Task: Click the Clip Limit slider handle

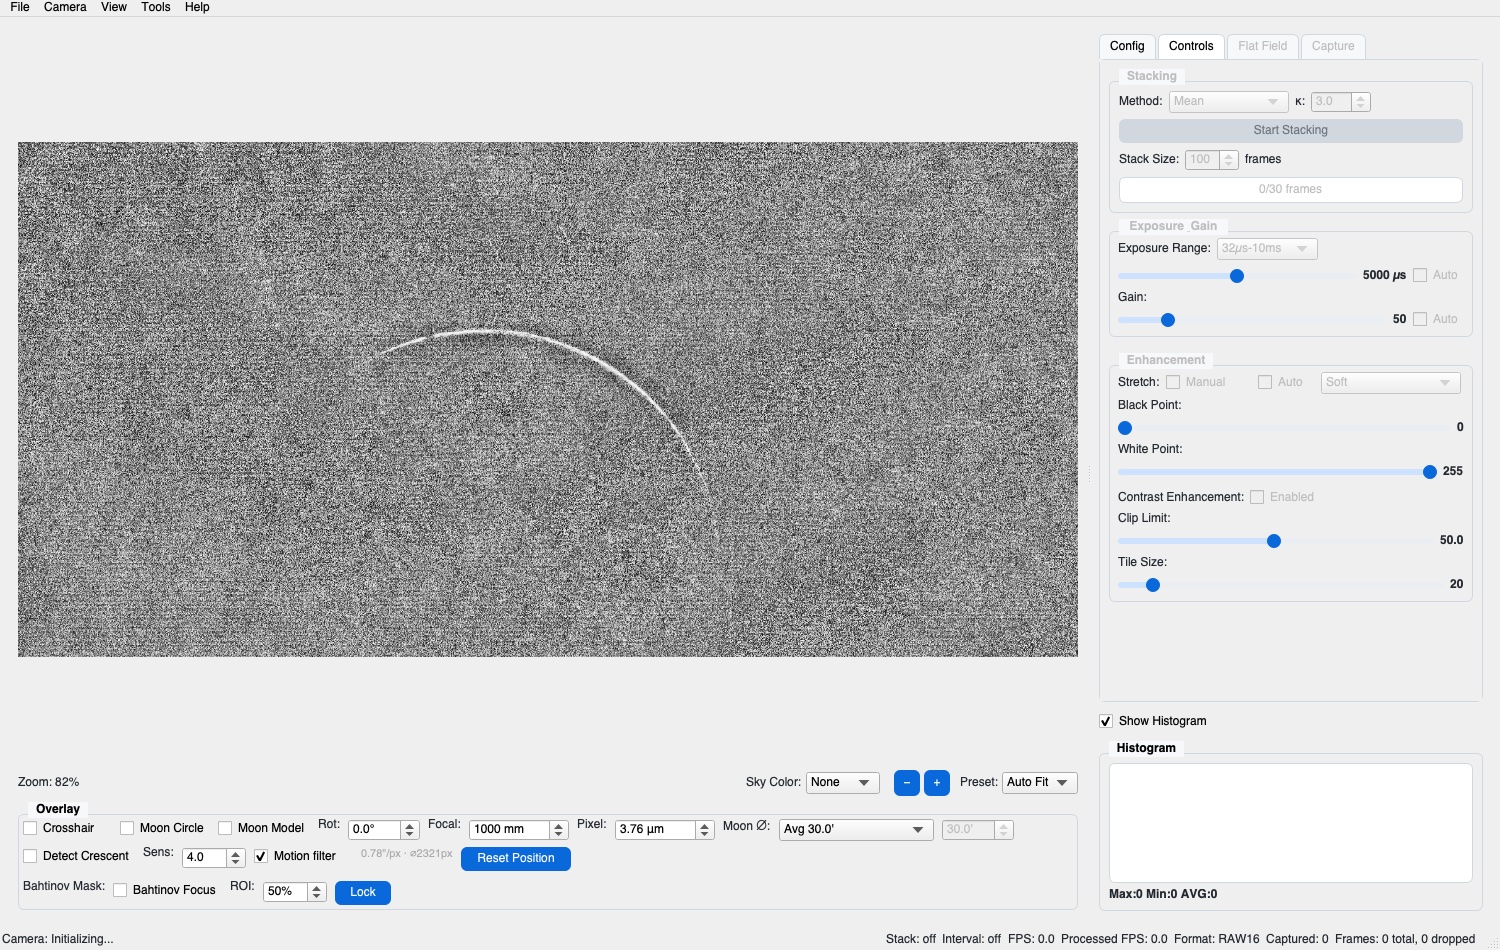Action: [x=1274, y=541]
